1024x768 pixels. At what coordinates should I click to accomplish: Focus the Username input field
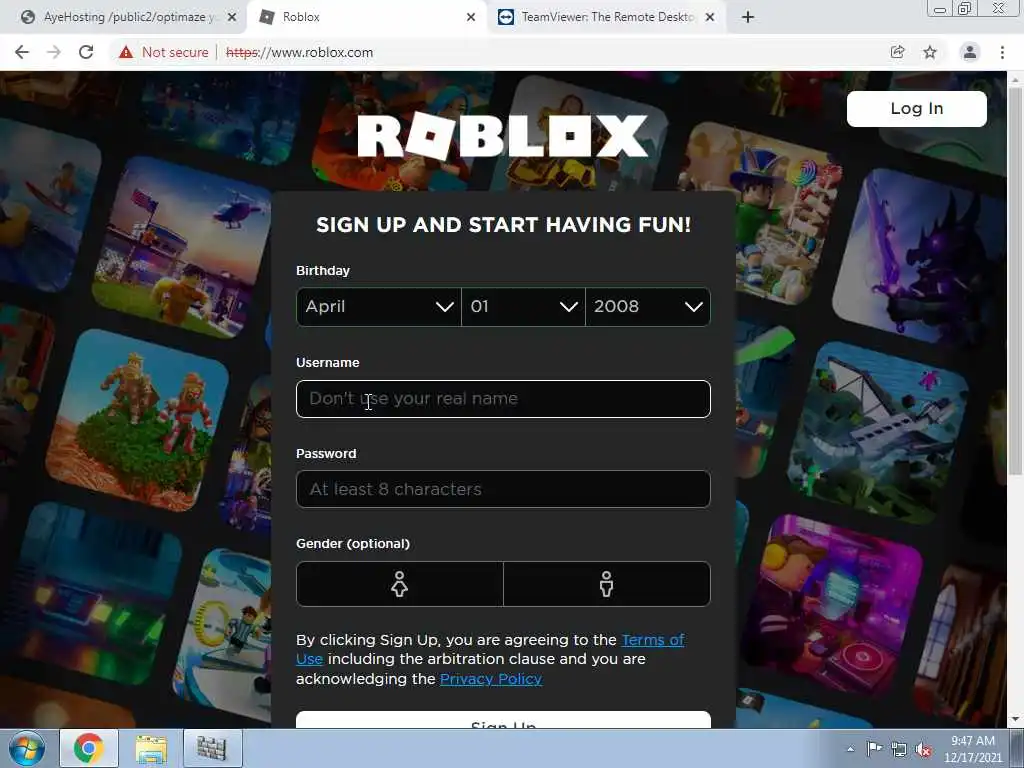pyautogui.click(x=503, y=398)
